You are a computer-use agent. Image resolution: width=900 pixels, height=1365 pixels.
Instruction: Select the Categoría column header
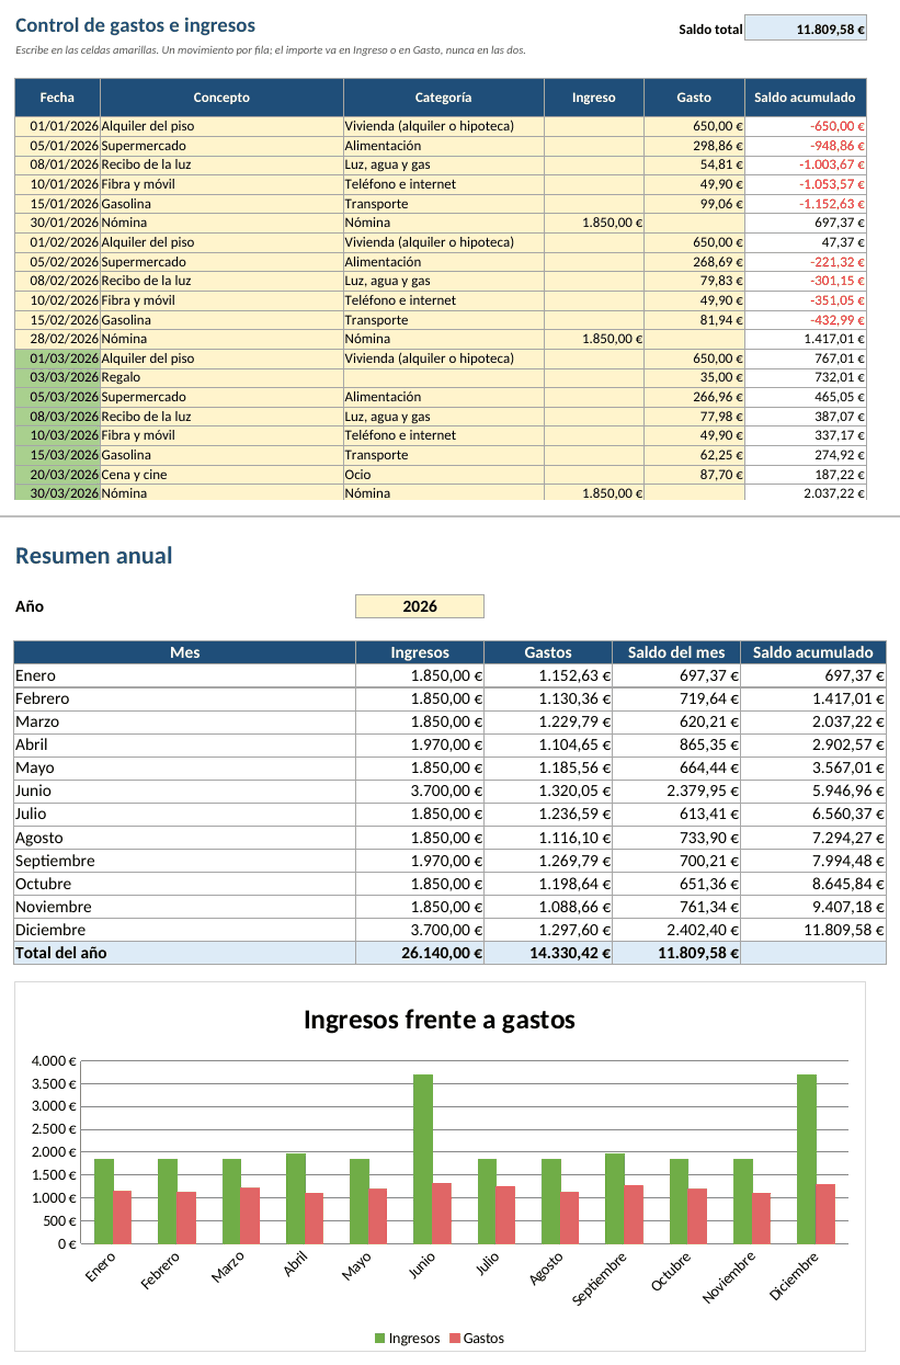(x=443, y=97)
